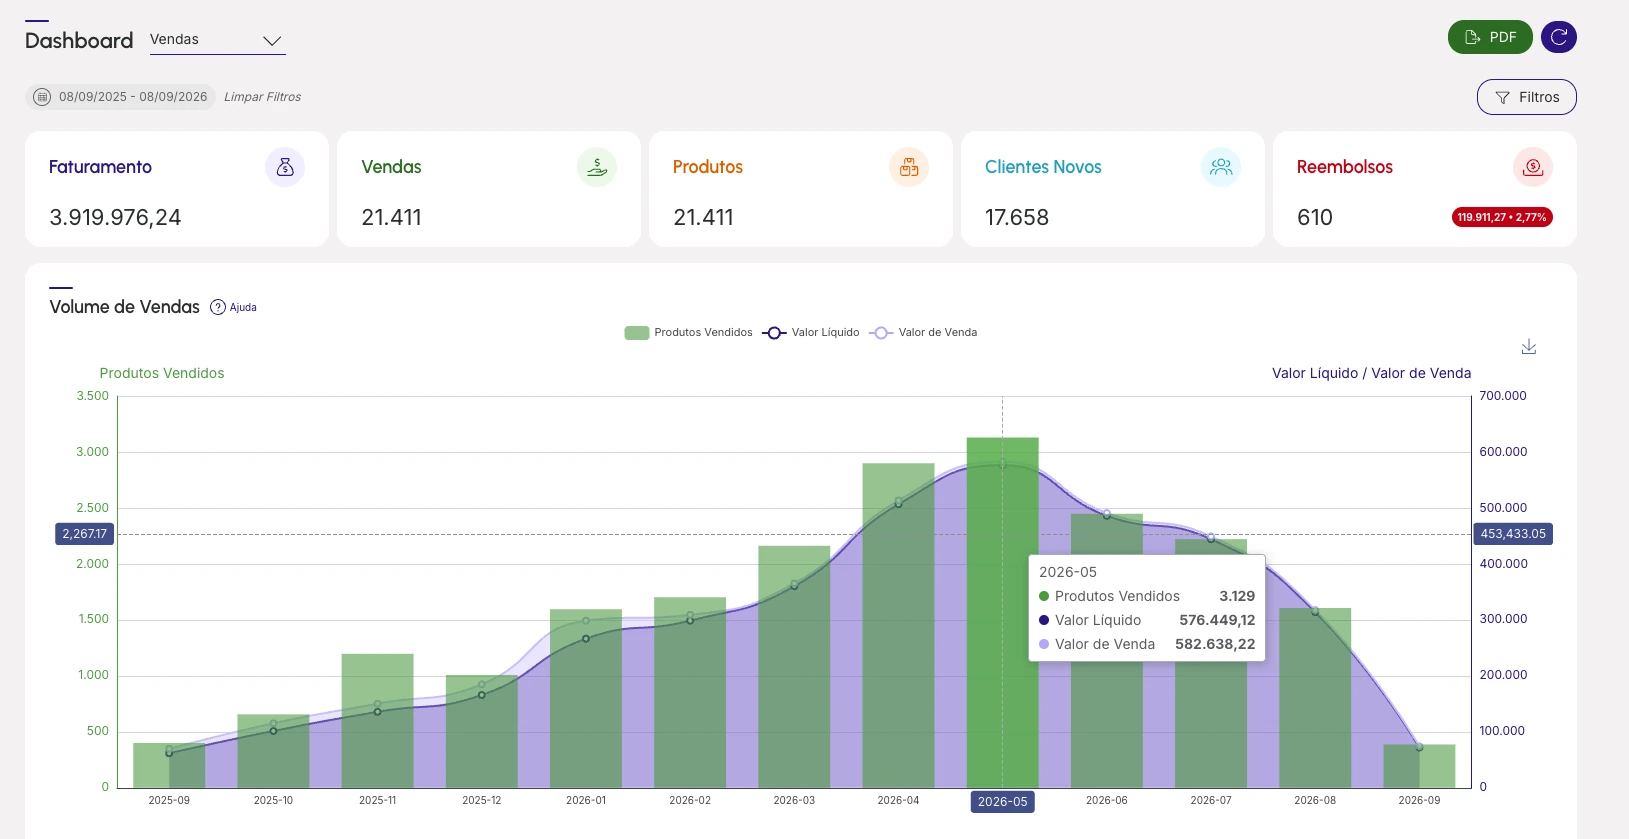Toggle Valor Líquido legend series
1629x839 pixels.
click(x=811, y=333)
